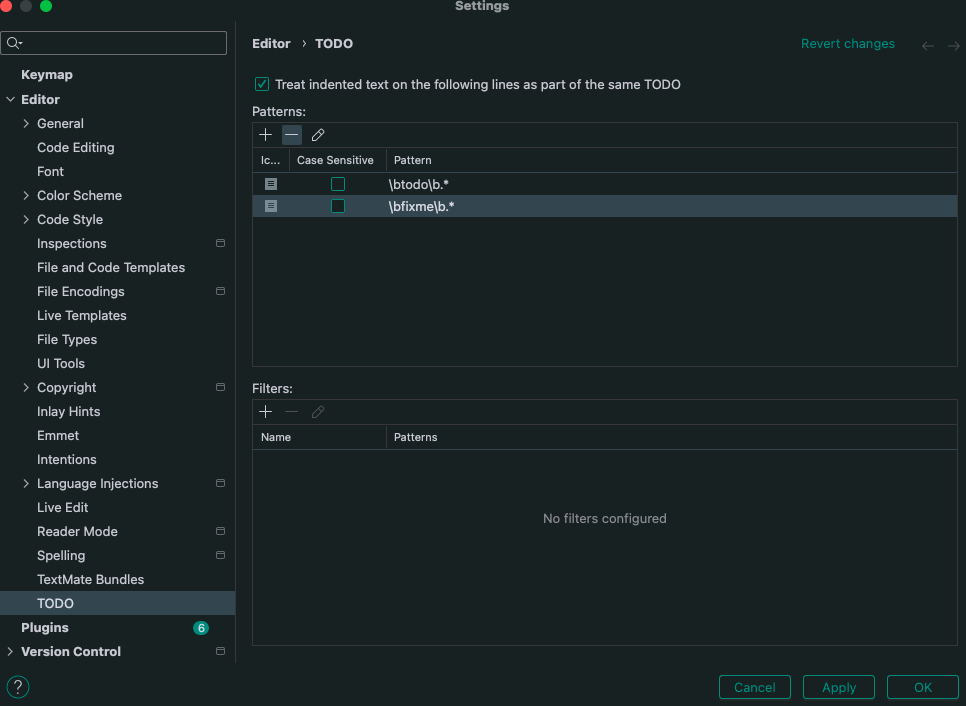Screen dimensions: 966x706
Task: Open Keymap settings
Action: click(x=47, y=75)
